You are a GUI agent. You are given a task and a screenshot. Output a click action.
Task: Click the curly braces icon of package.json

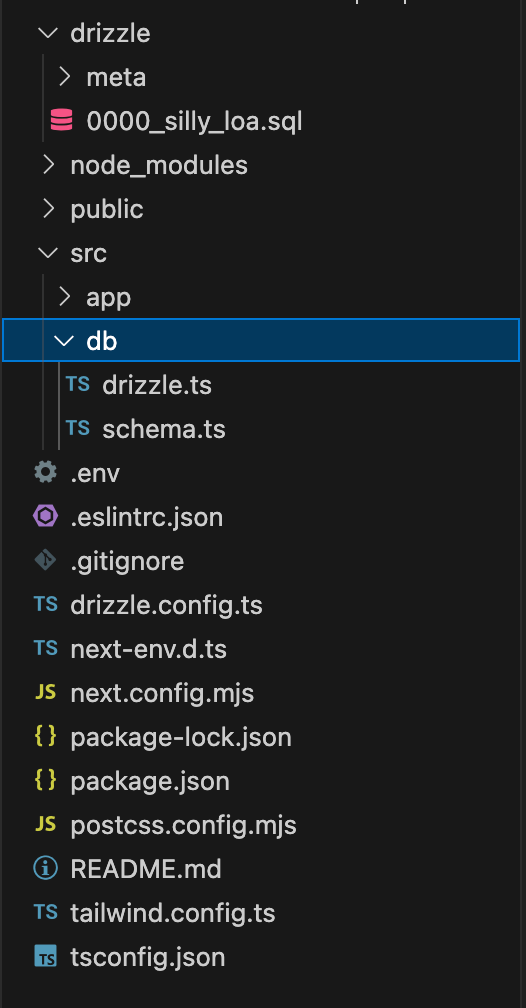pos(45,781)
